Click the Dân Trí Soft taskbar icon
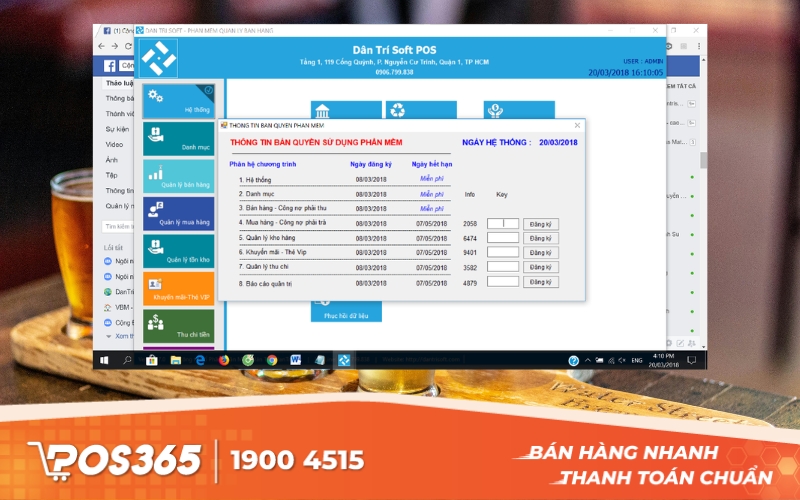Viewport: 800px width, 500px height. [344, 360]
